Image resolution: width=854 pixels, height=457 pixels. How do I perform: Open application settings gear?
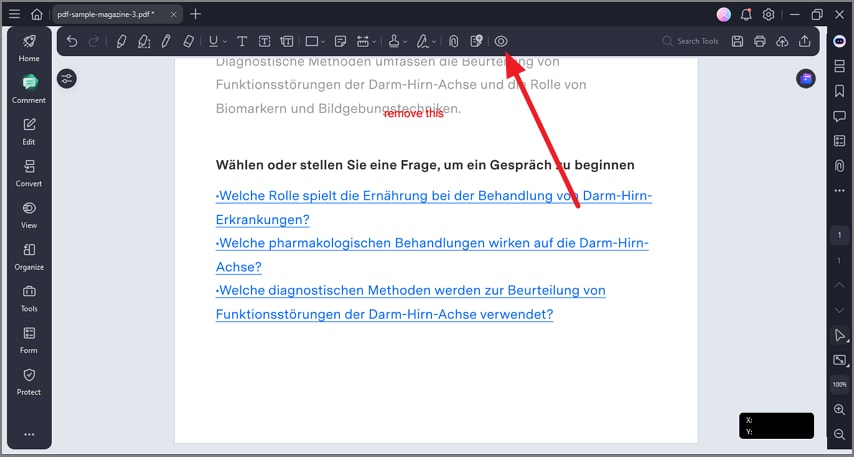[x=768, y=15]
